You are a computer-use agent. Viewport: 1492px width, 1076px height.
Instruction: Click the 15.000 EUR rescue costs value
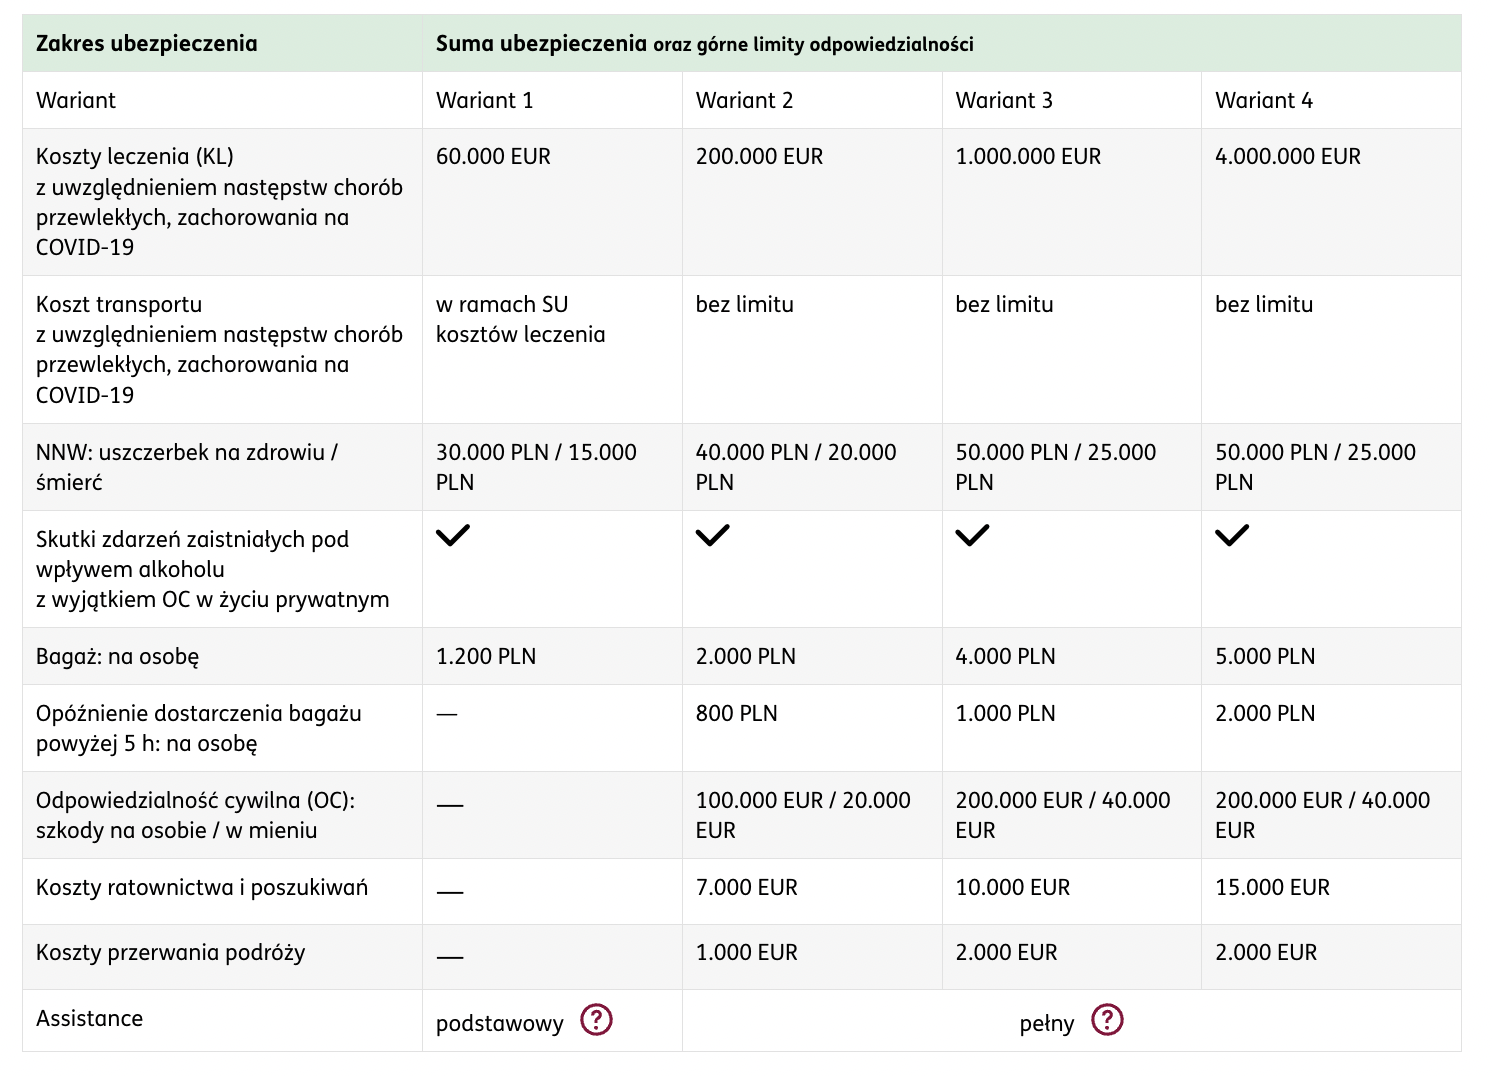click(1272, 888)
